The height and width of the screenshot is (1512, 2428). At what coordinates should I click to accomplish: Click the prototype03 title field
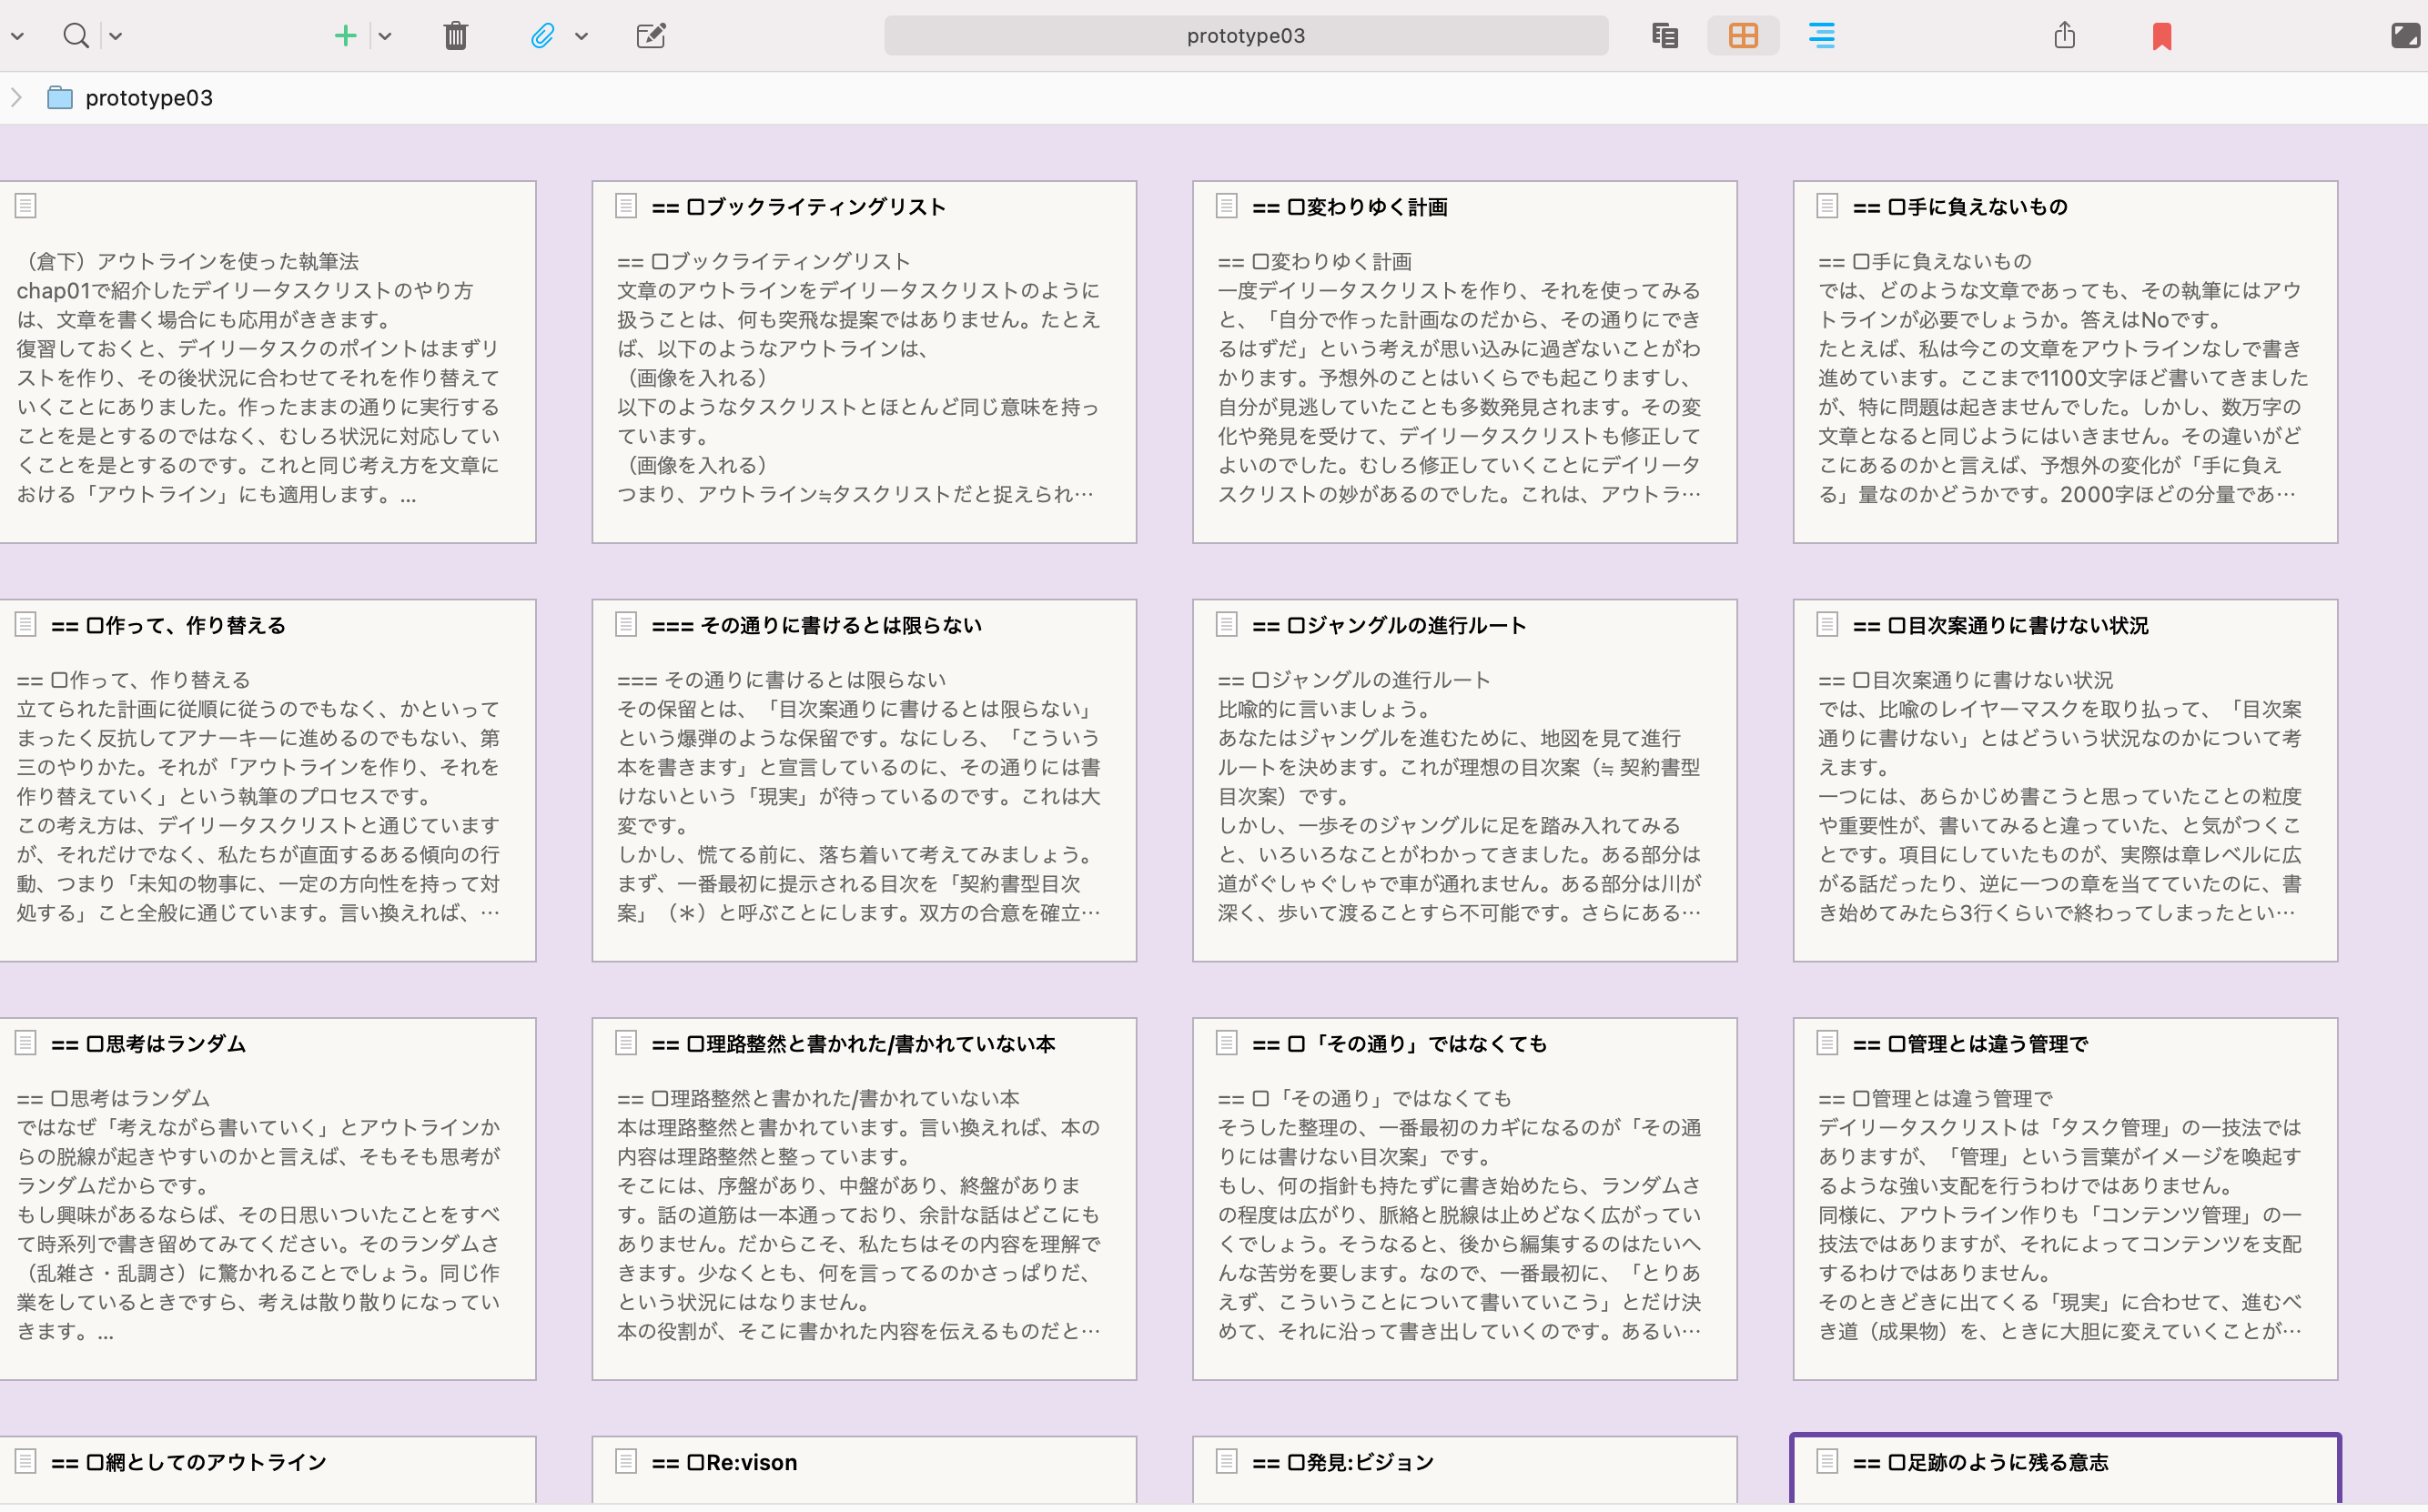pyautogui.click(x=1245, y=35)
